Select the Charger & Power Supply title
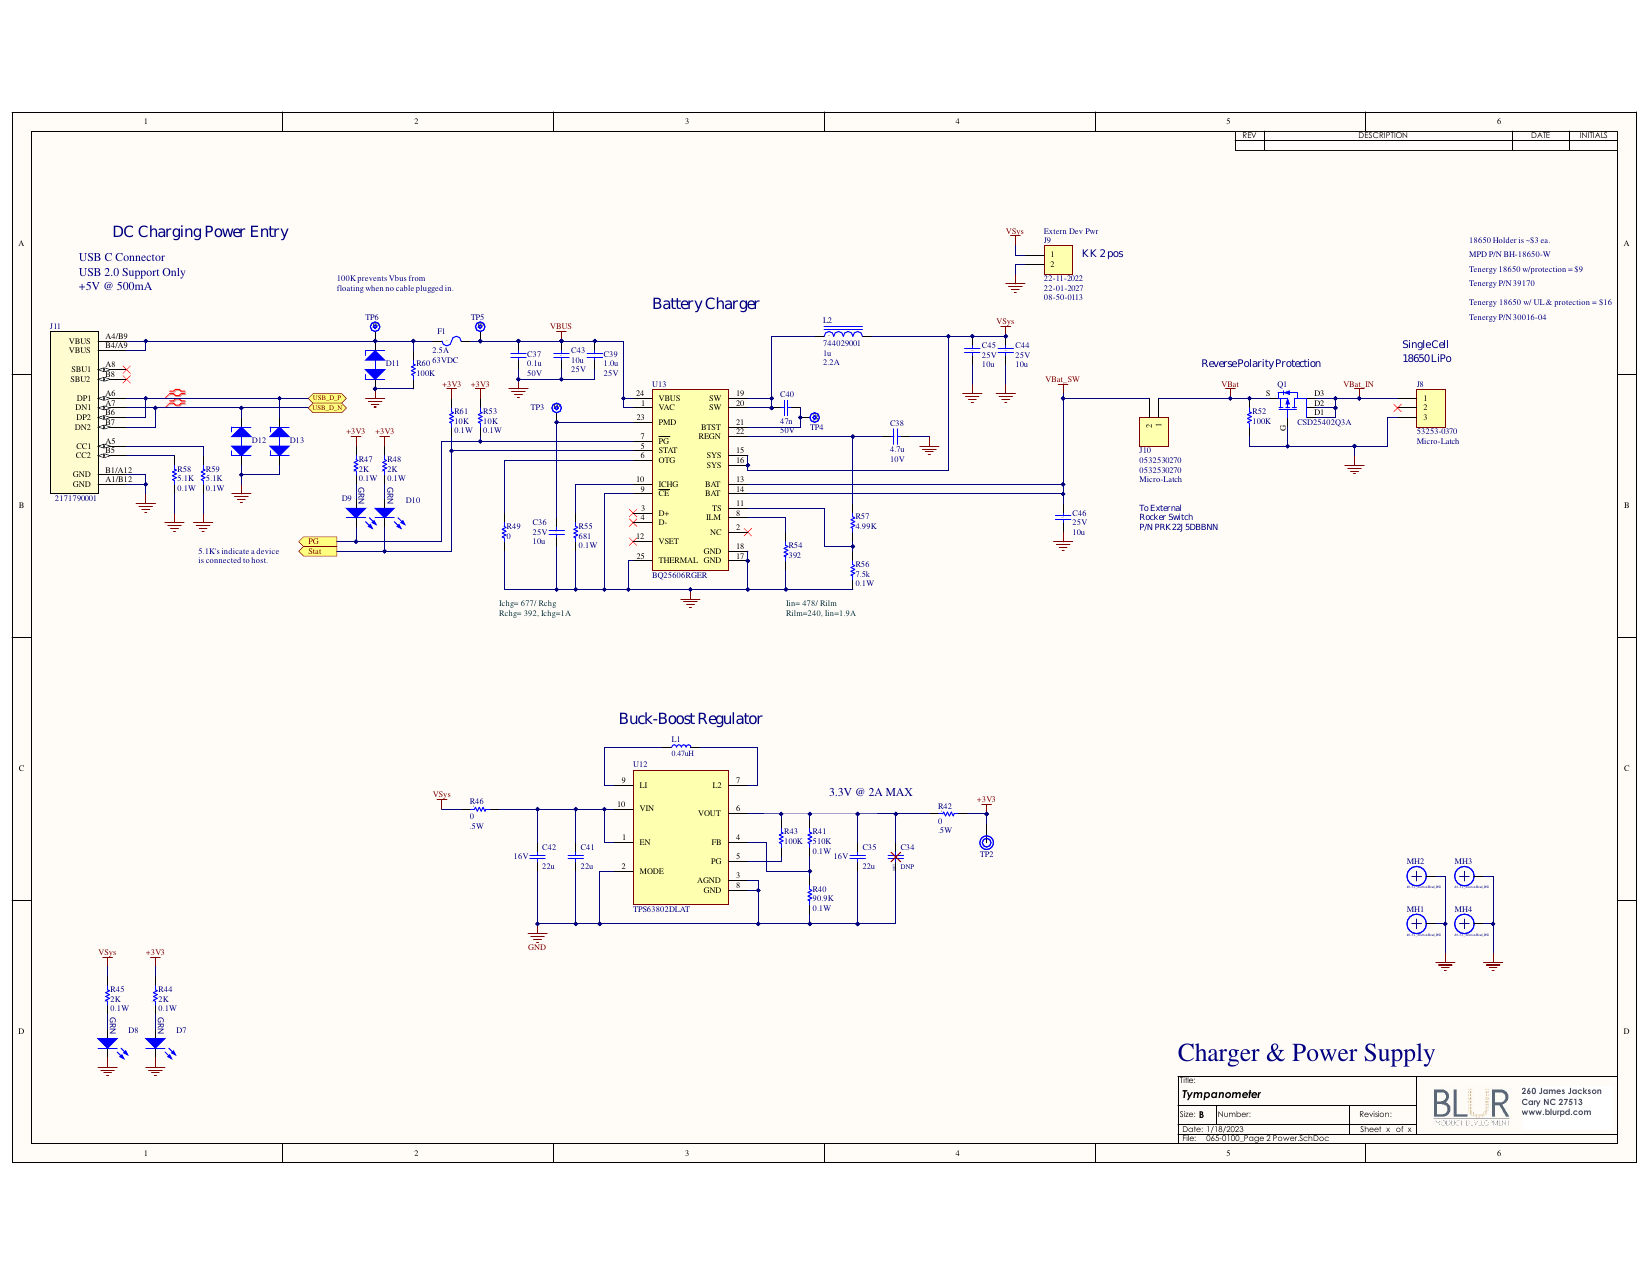 coord(1305,1053)
